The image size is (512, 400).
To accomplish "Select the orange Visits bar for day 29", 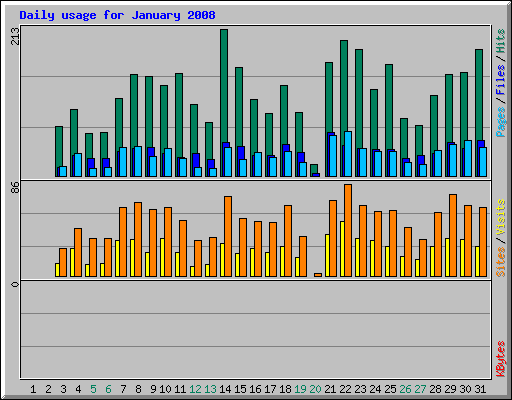I will click(453, 235).
